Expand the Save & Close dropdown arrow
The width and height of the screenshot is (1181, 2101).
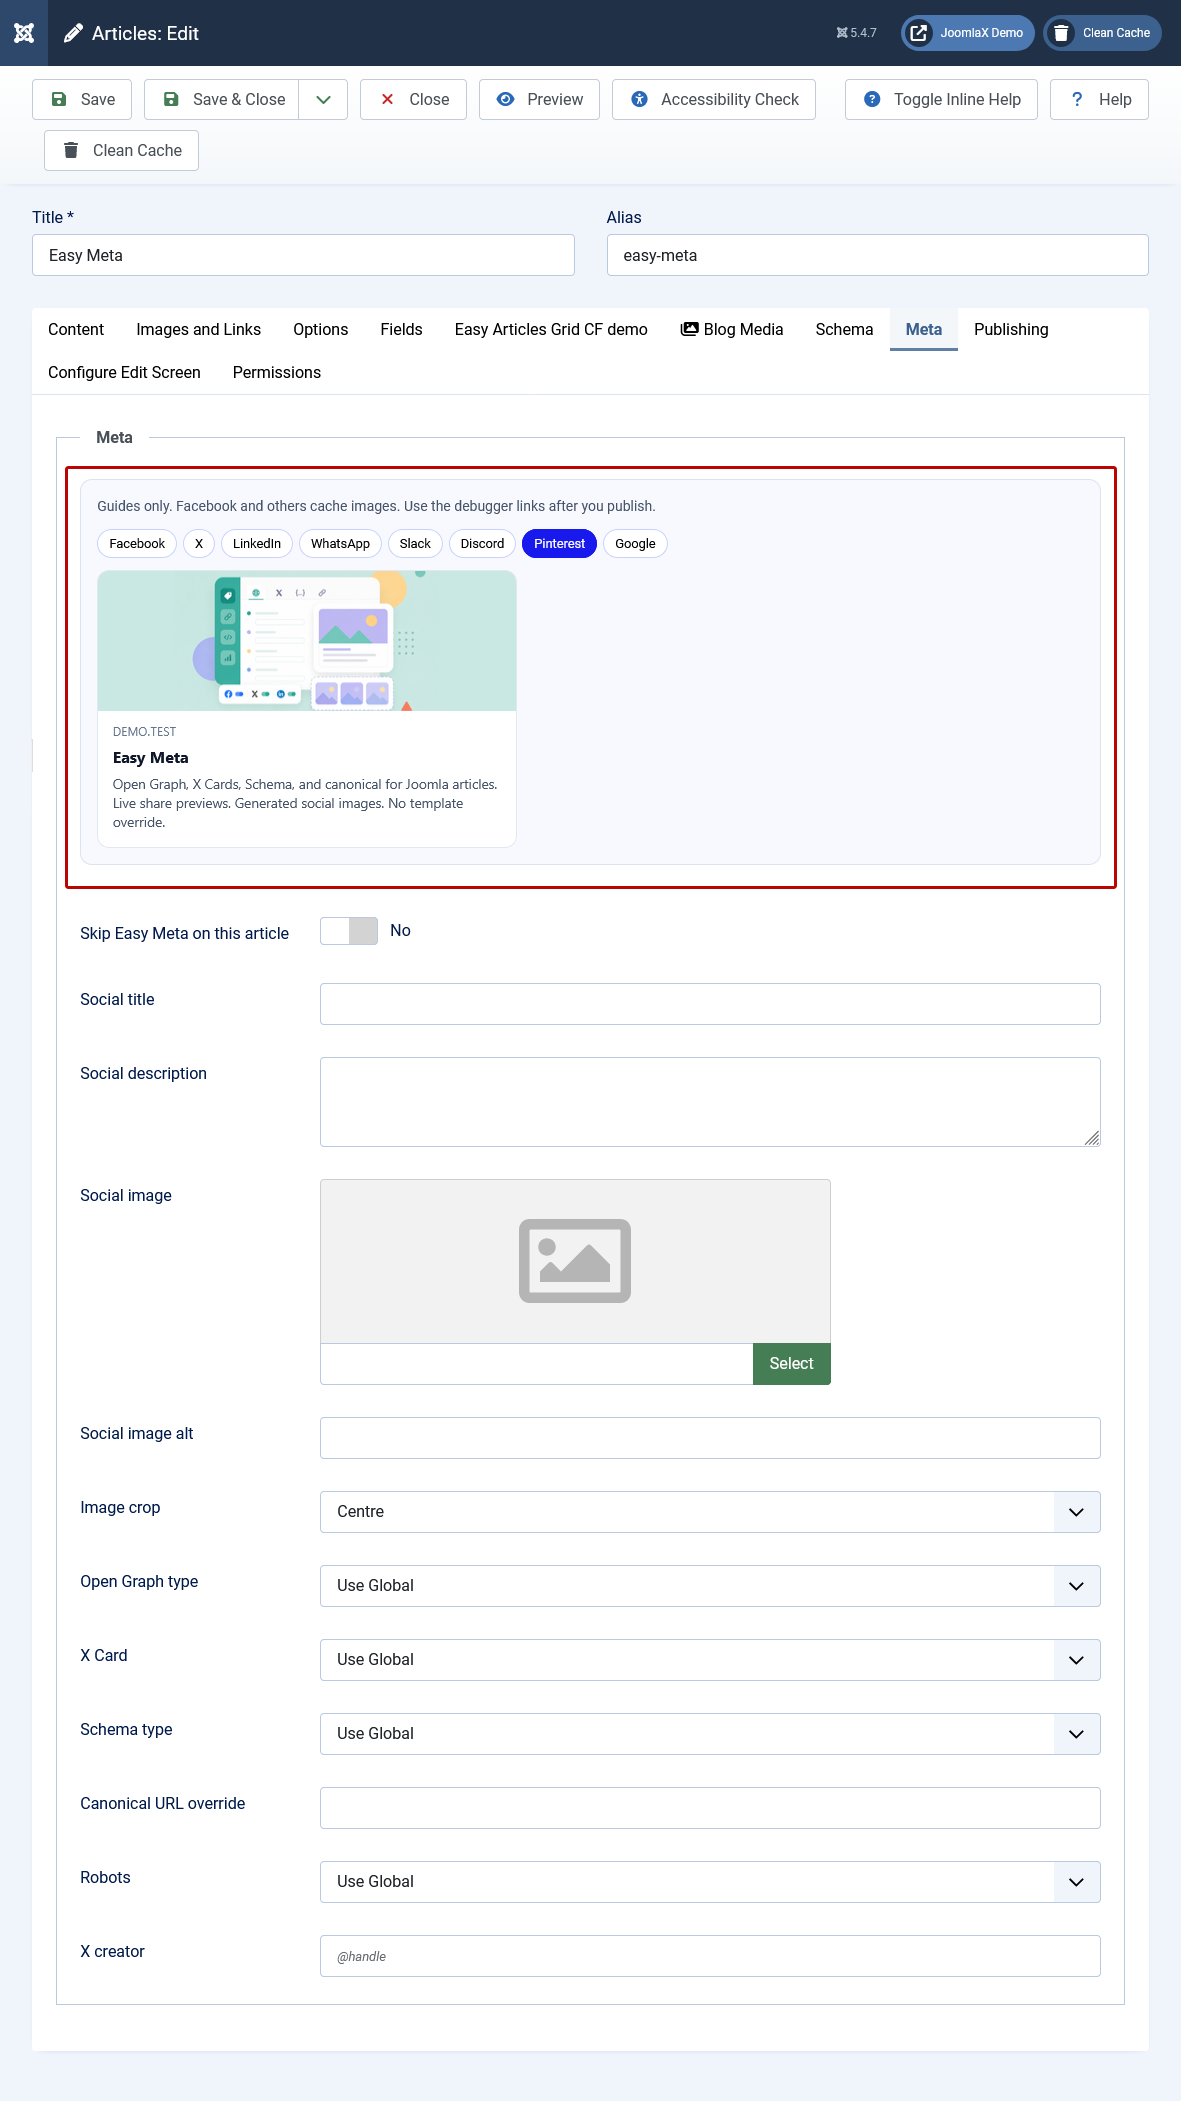[323, 100]
